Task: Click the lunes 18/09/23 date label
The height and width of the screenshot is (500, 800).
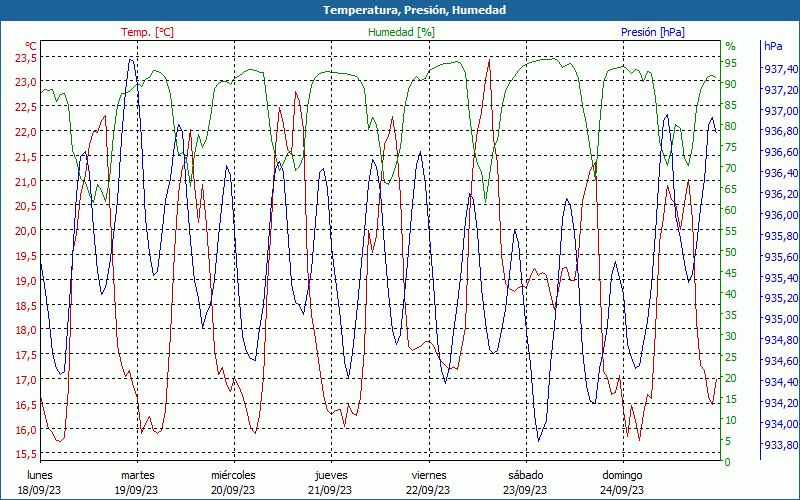Action: [40, 483]
